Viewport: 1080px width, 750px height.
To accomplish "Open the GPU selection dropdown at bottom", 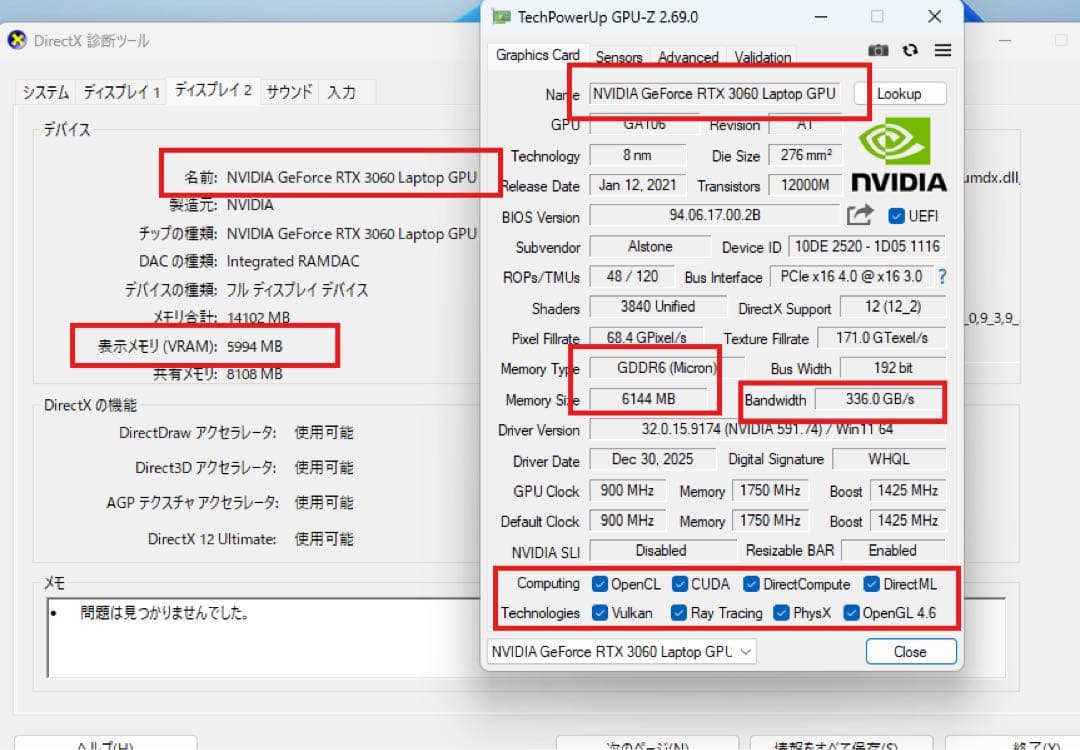I will point(621,652).
